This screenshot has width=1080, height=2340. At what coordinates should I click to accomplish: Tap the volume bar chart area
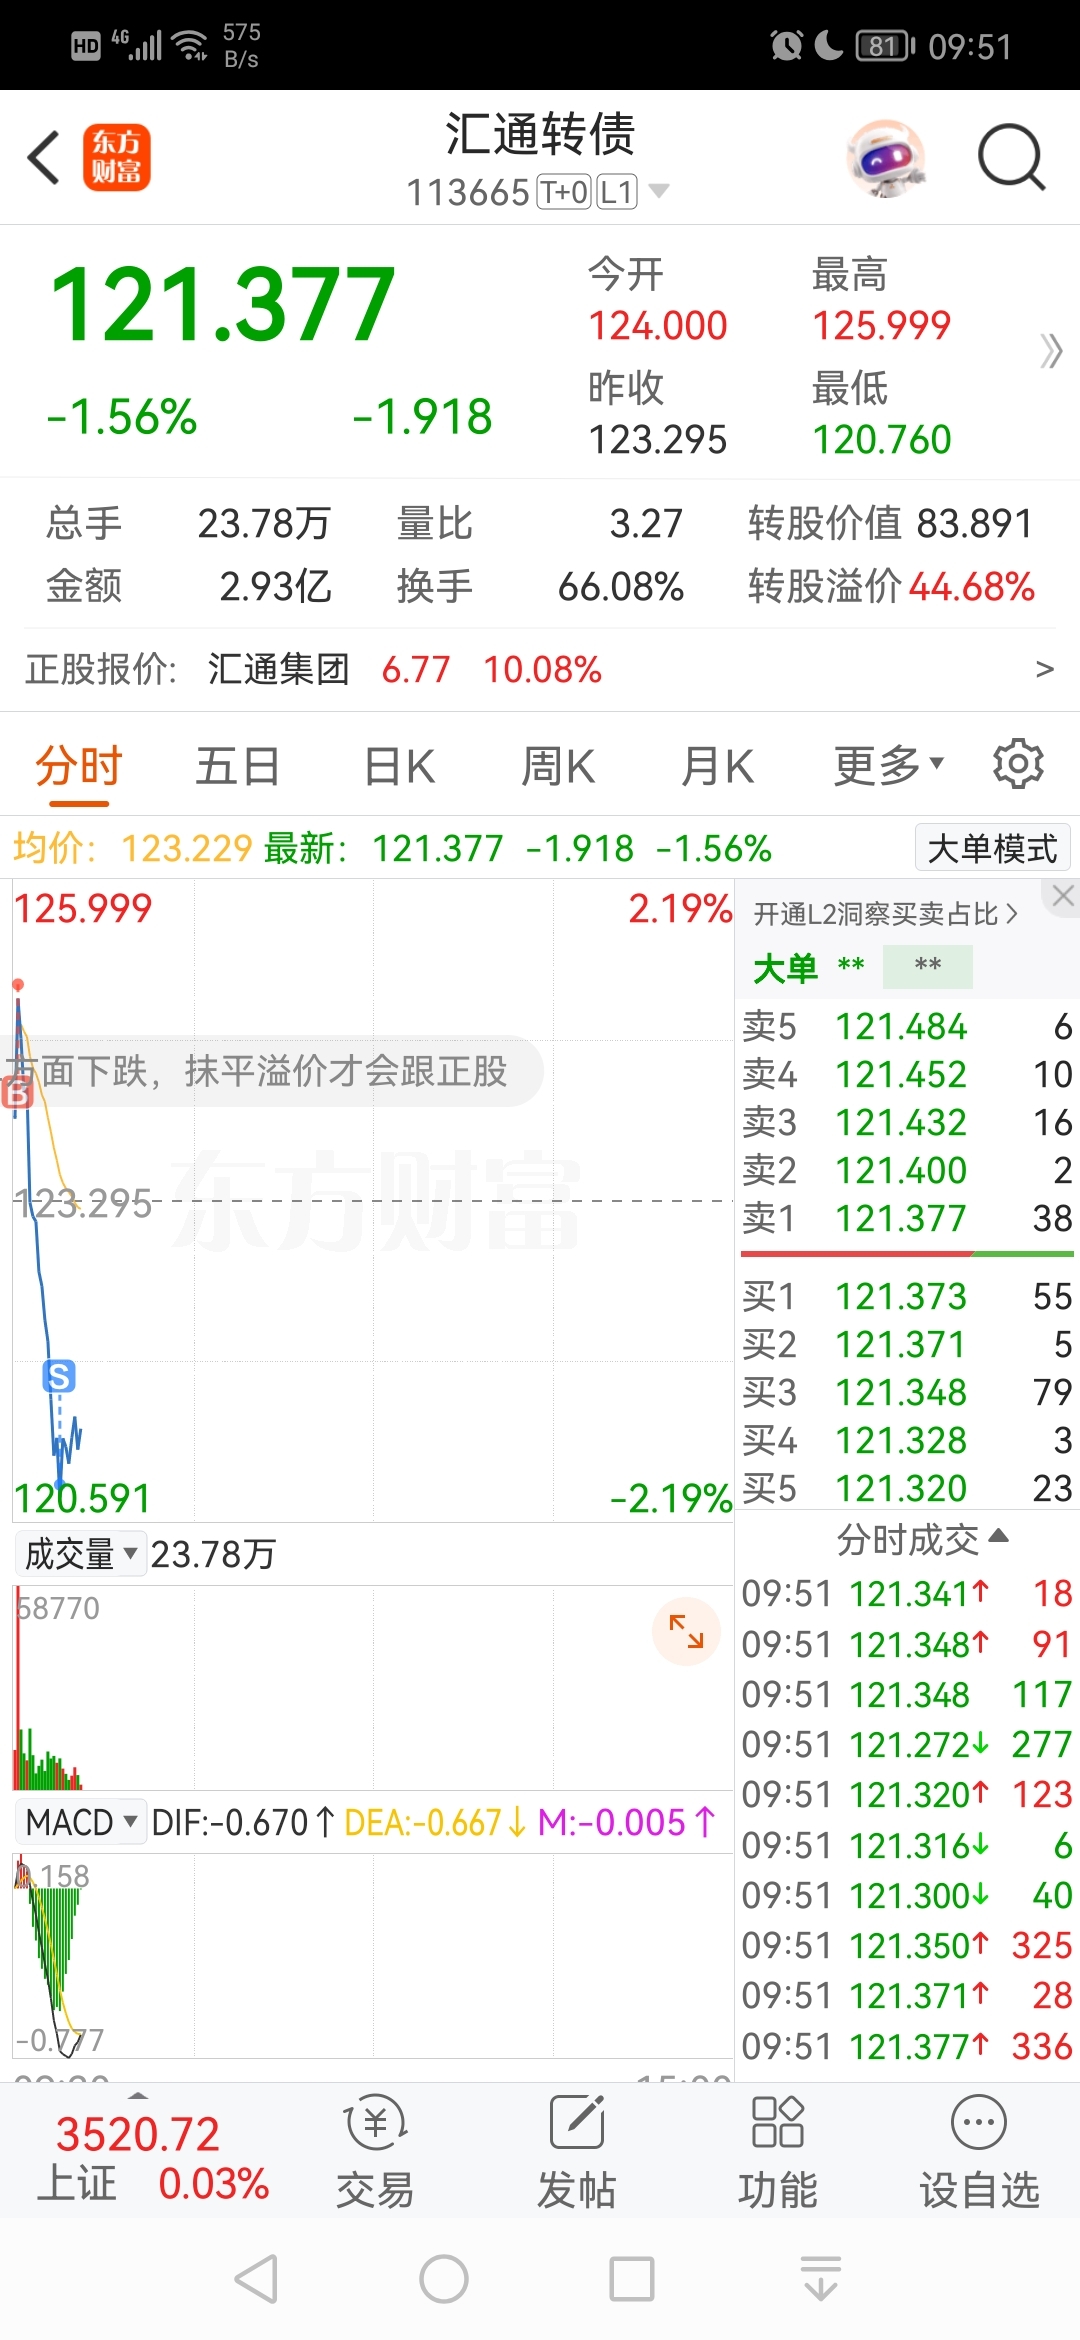click(x=372, y=1687)
